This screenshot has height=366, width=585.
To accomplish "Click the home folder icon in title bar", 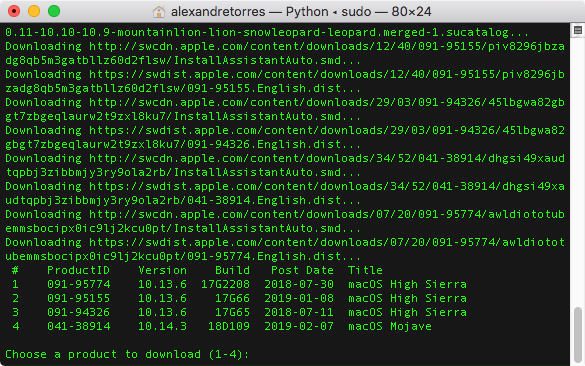I will point(159,12).
